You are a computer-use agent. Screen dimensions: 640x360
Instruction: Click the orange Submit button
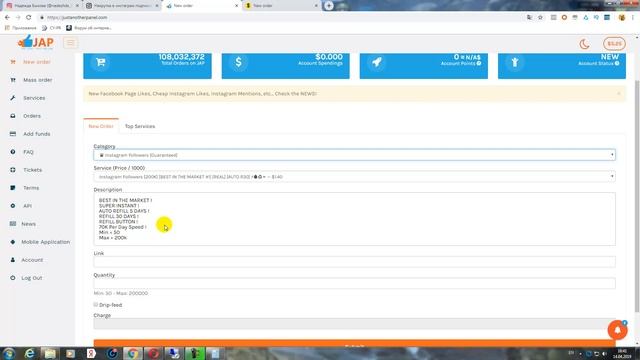[354, 343]
